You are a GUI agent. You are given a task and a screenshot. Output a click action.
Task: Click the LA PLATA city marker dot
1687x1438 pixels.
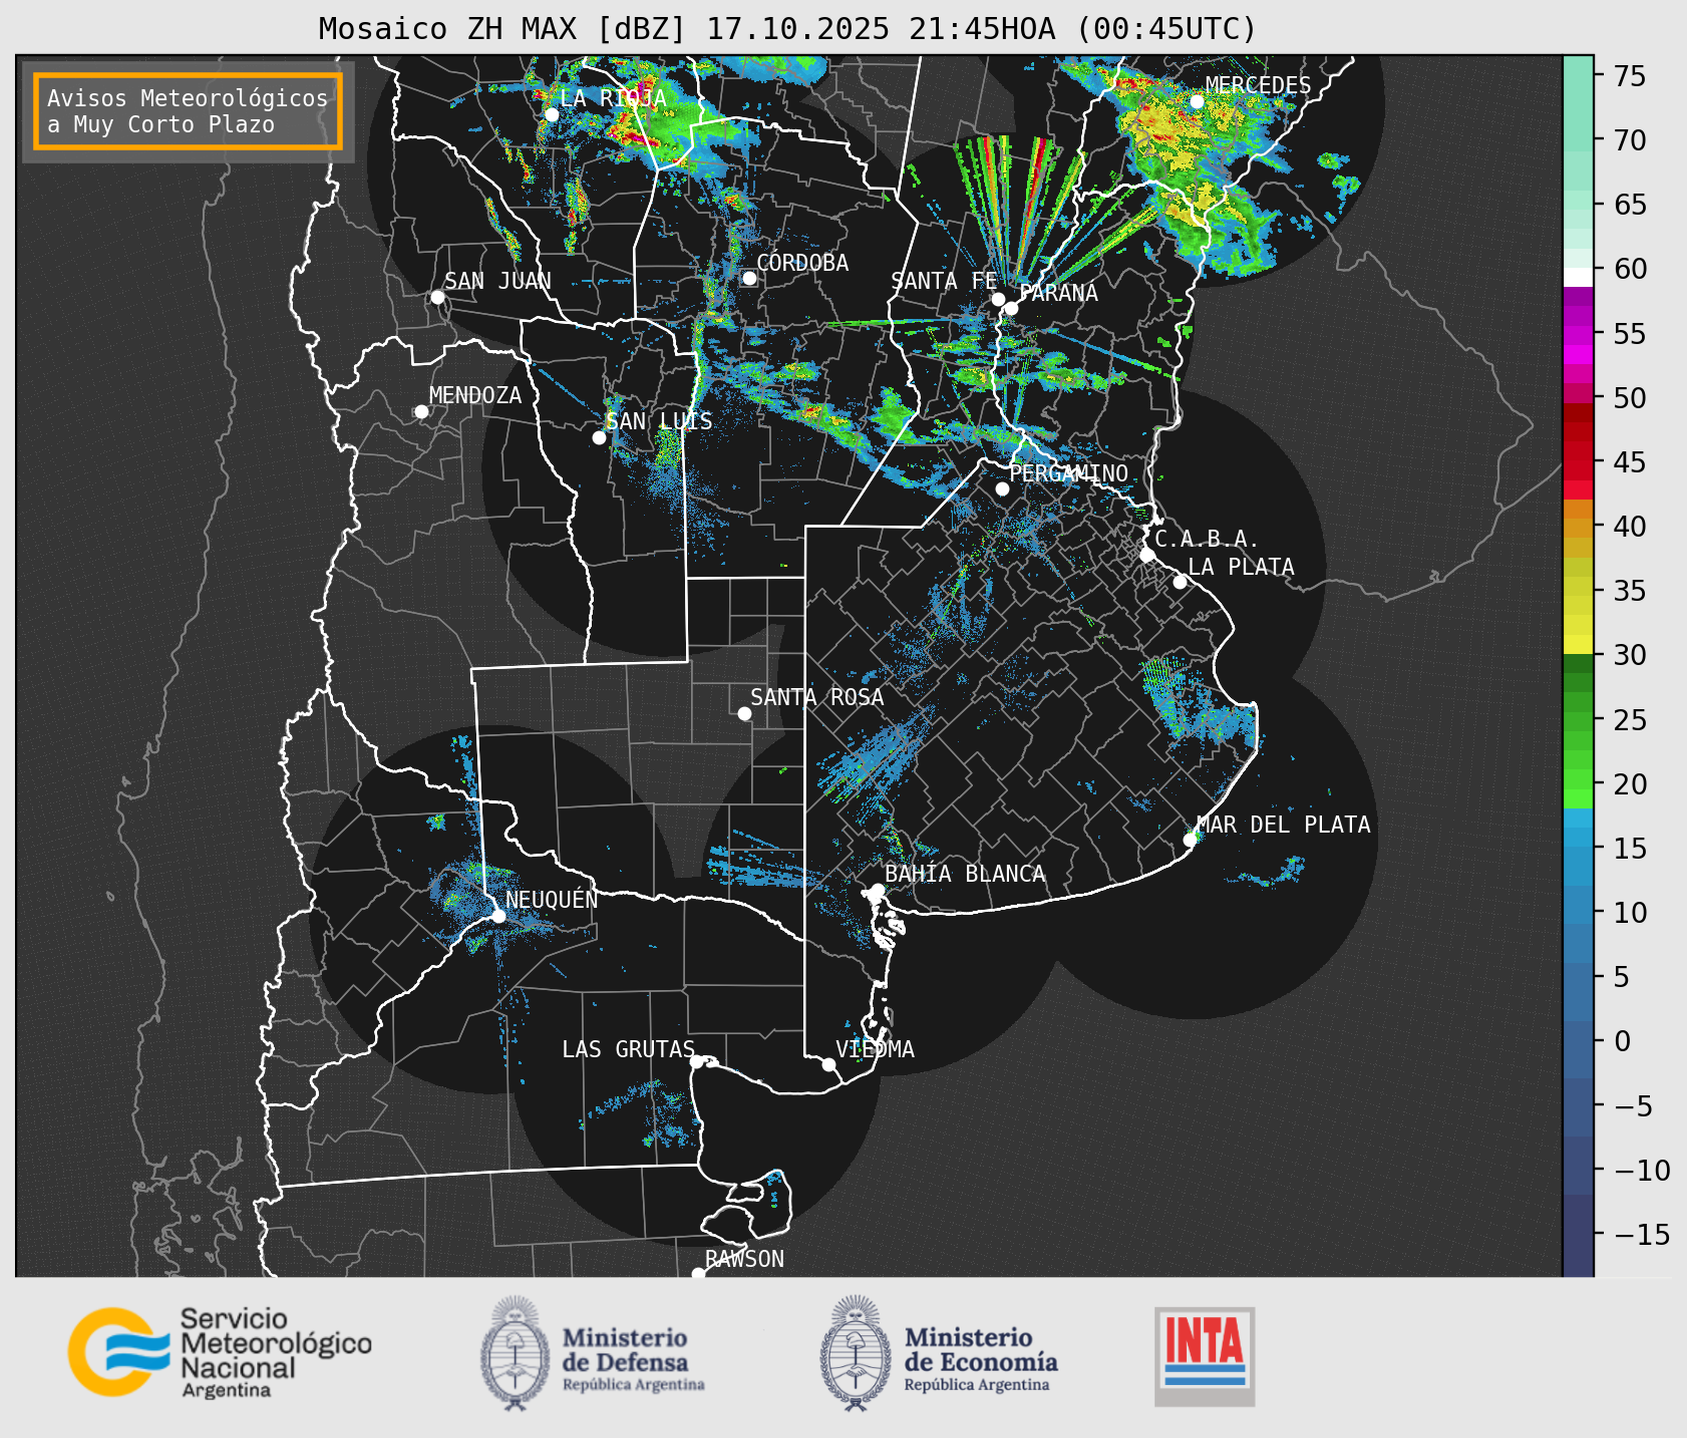[1180, 582]
